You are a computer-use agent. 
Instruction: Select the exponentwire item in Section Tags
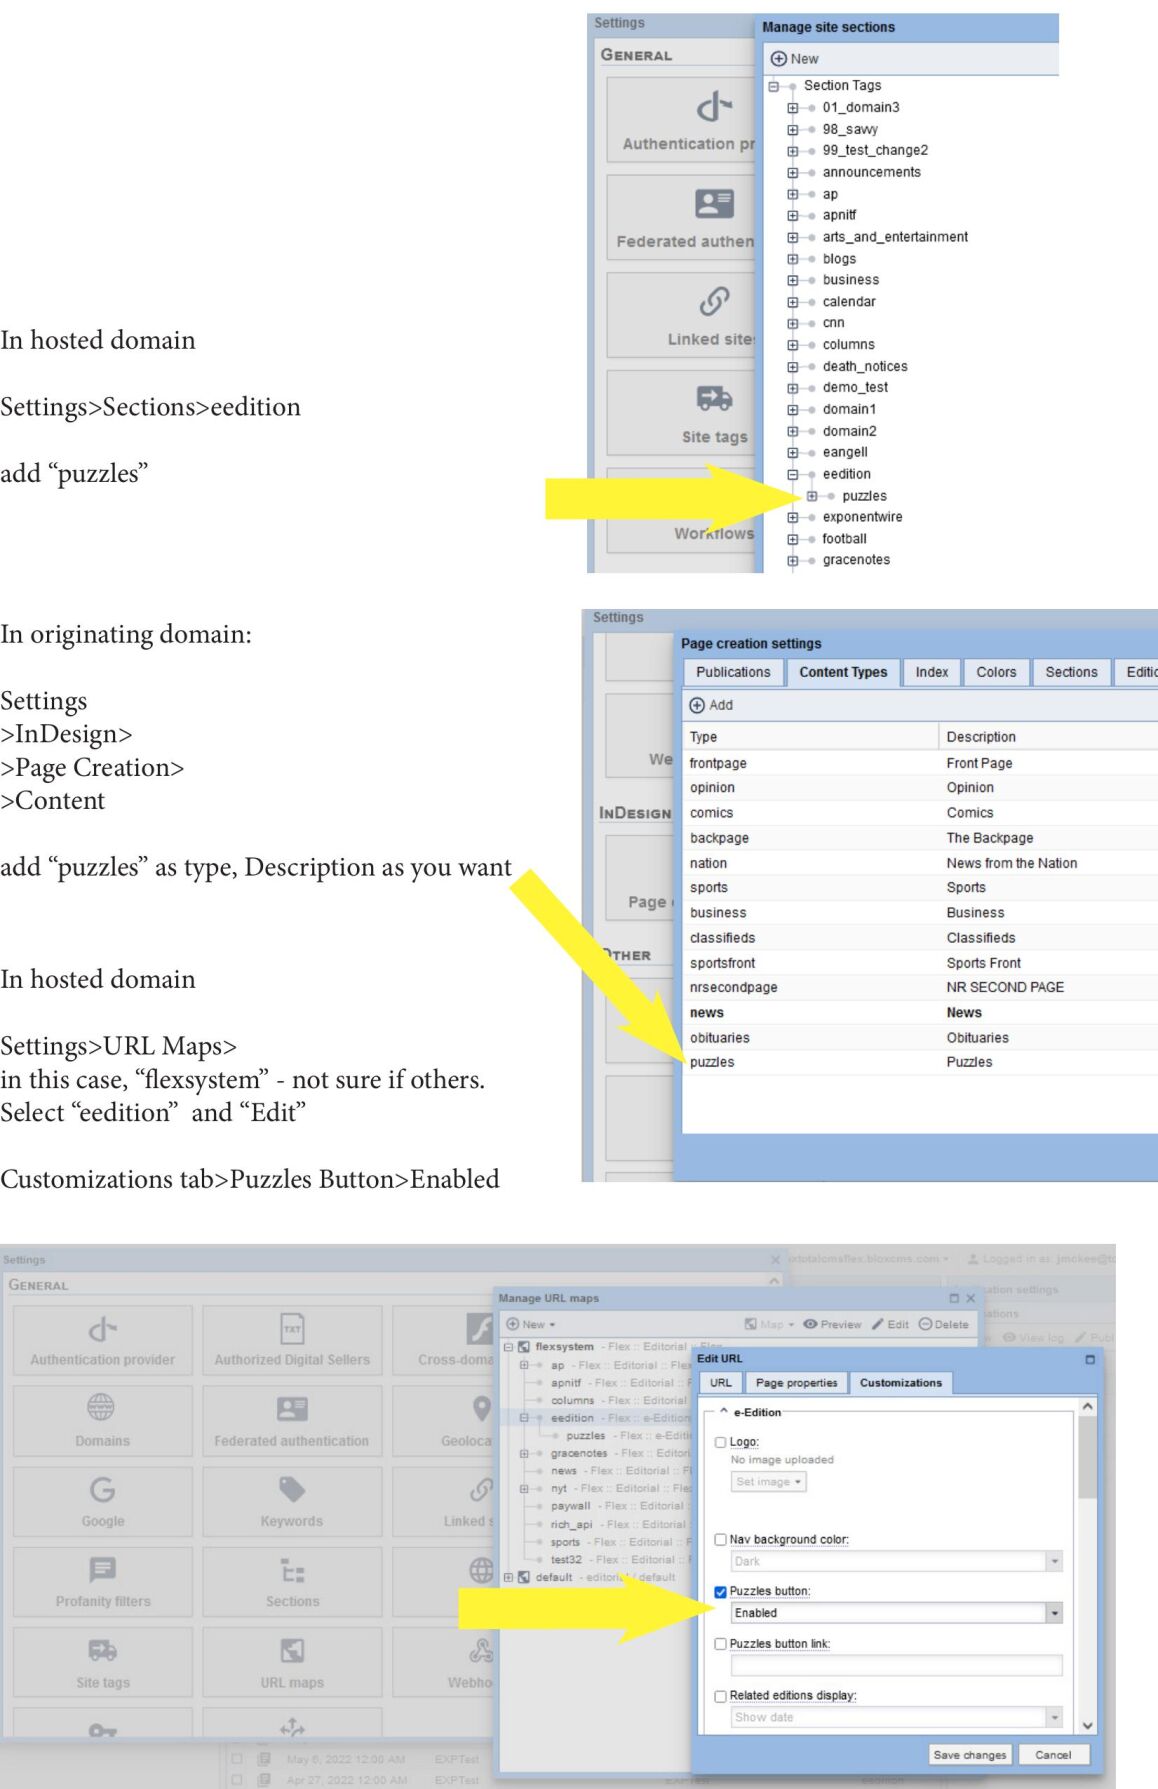[x=862, y=517]
